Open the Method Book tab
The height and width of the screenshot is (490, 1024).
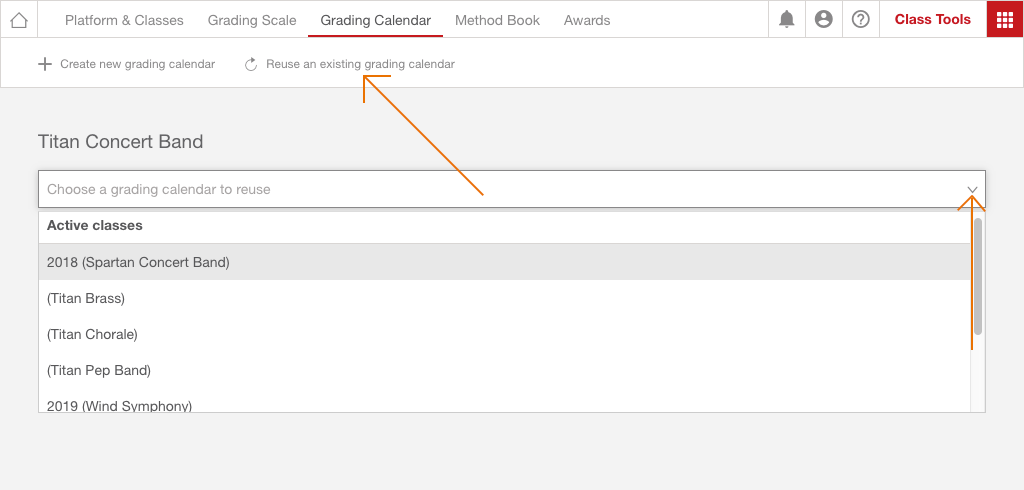tap(497, 20)
